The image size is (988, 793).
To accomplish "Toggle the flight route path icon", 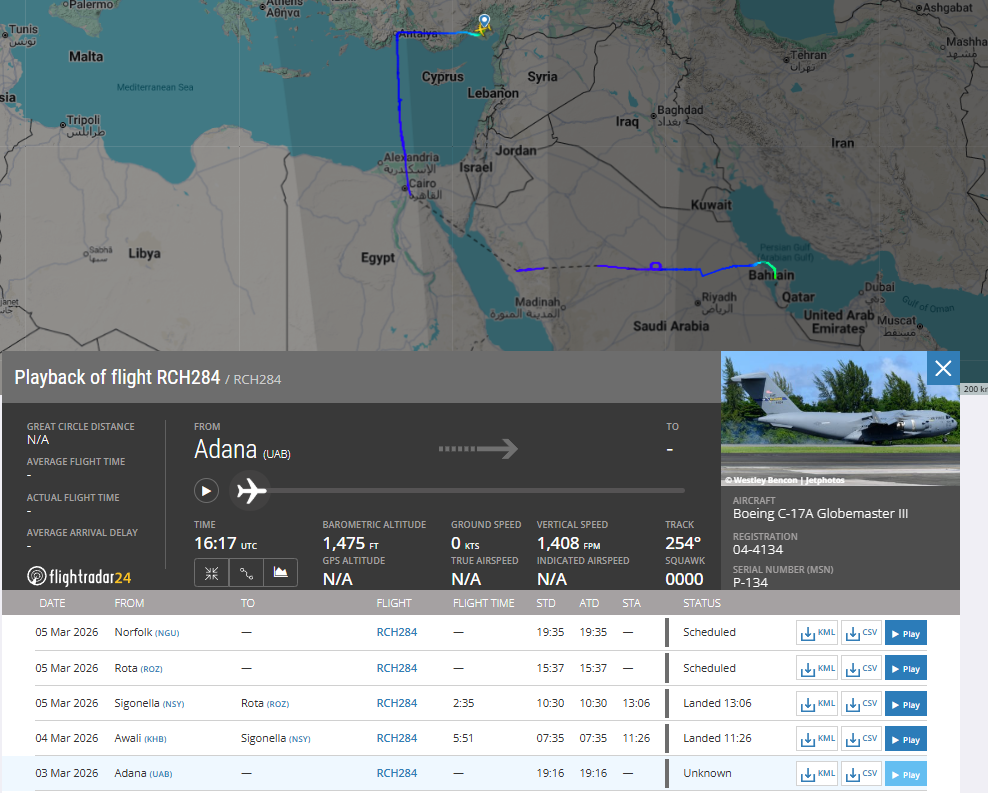I will 246,573.
